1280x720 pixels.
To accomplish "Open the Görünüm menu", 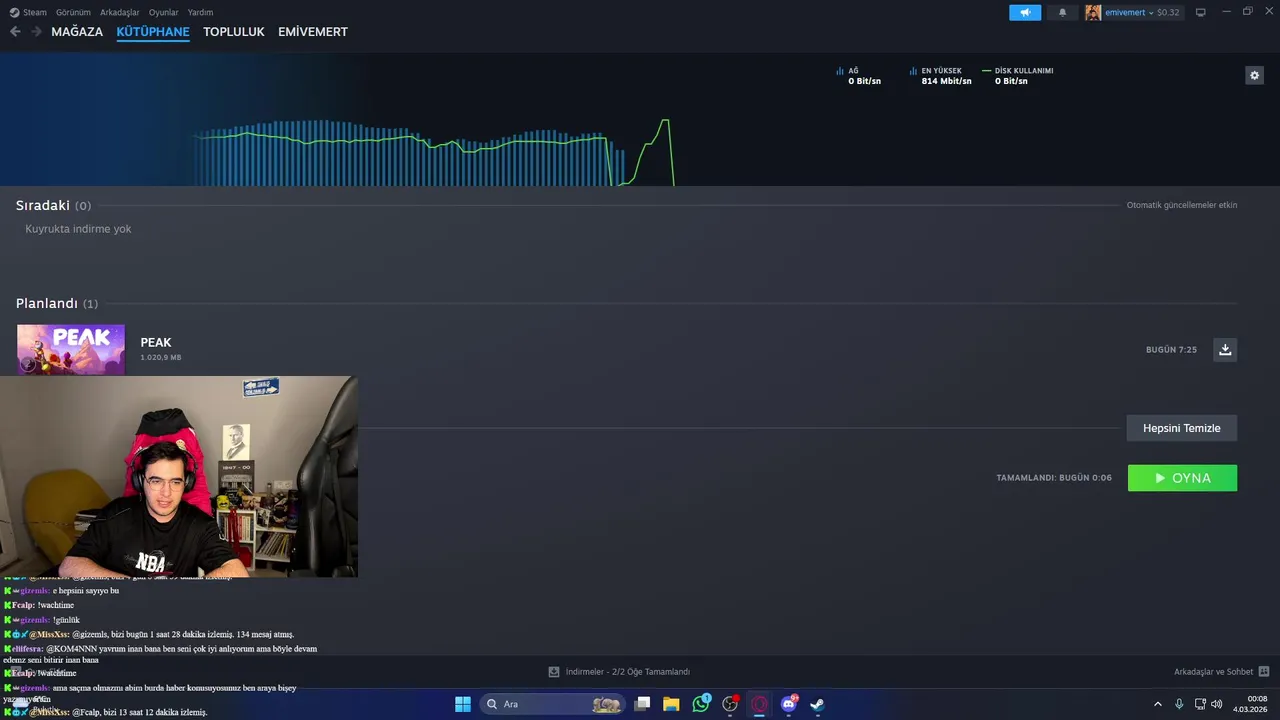I will click(x=73, y=12).
